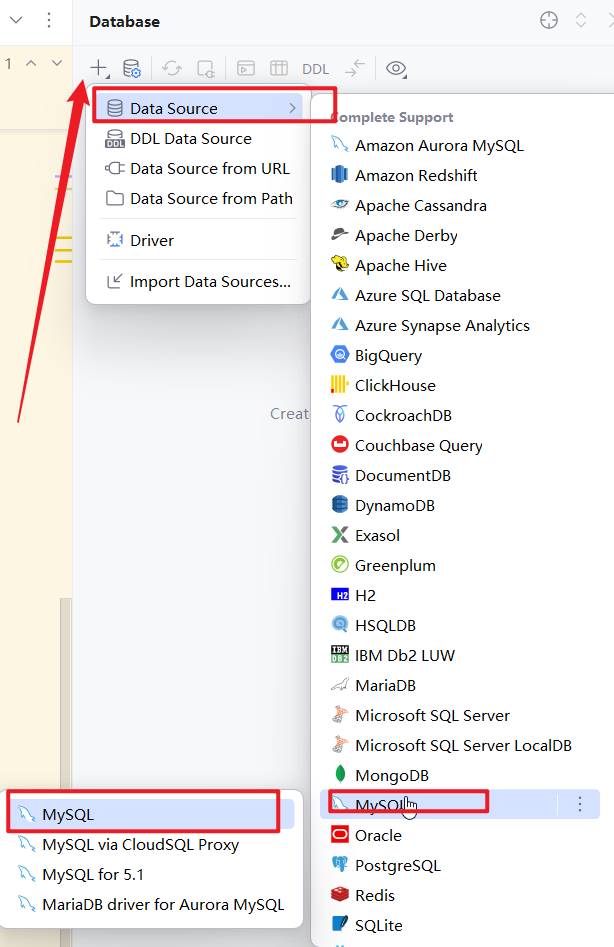
Task: Open Data Source Properties icon
Action: [132, 68]
